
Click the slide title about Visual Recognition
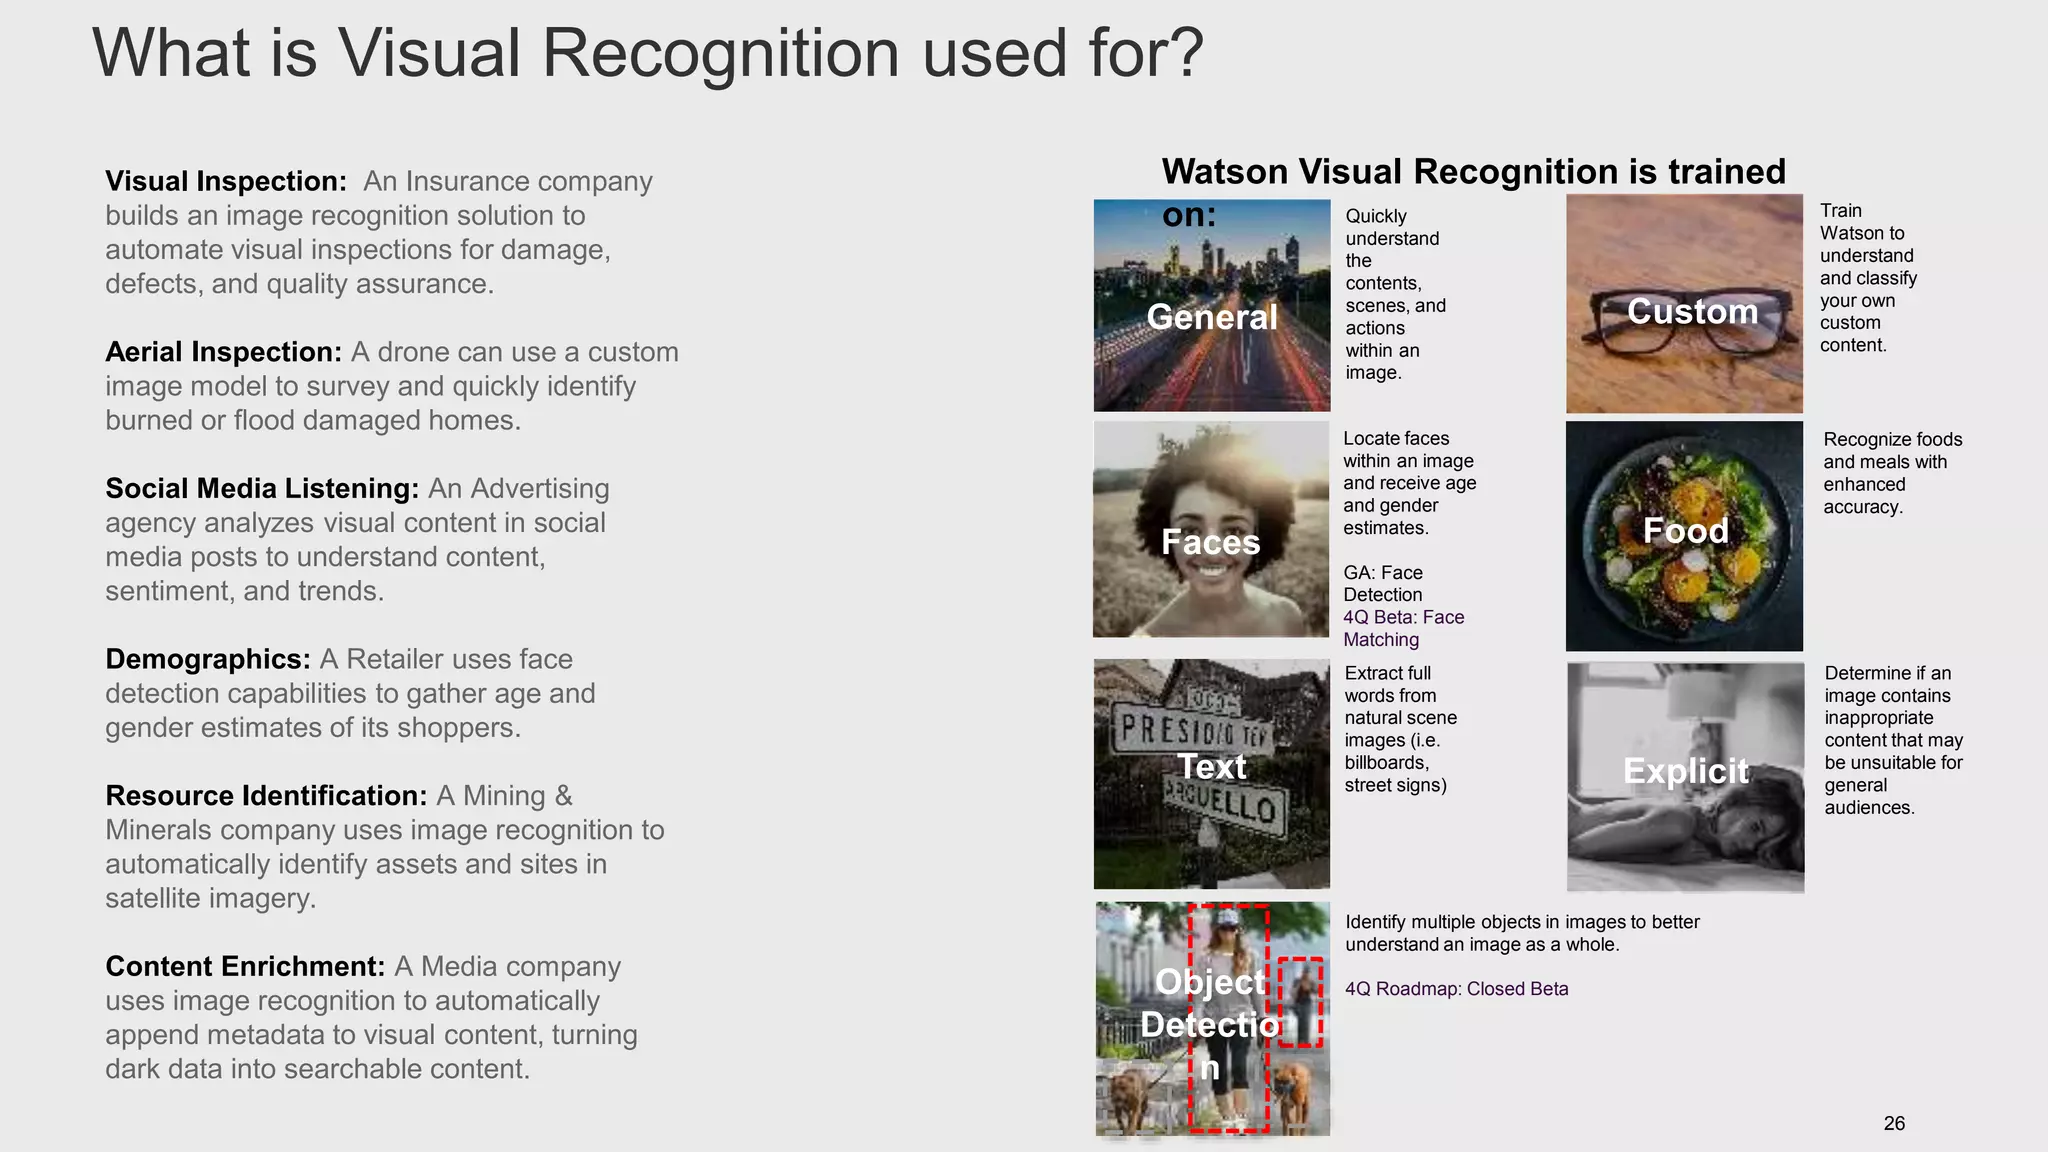click(x=648, y=53)
